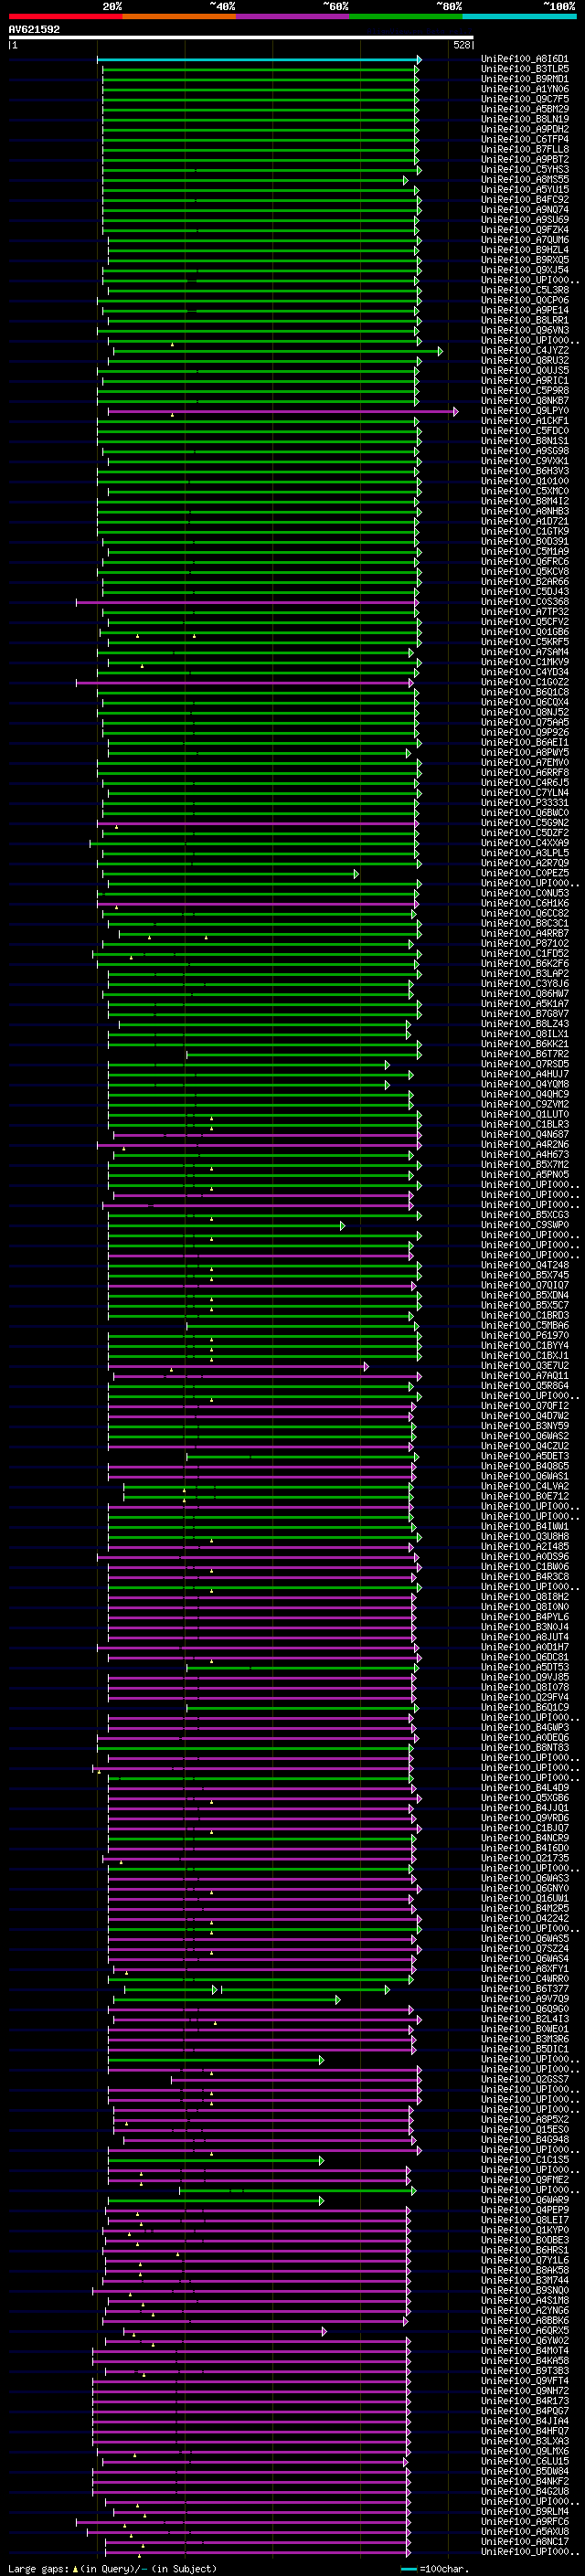Select the UniRef100_B7FLL8 label
The width and height of the screenshot is (585, 2576).
click(525, 150)
